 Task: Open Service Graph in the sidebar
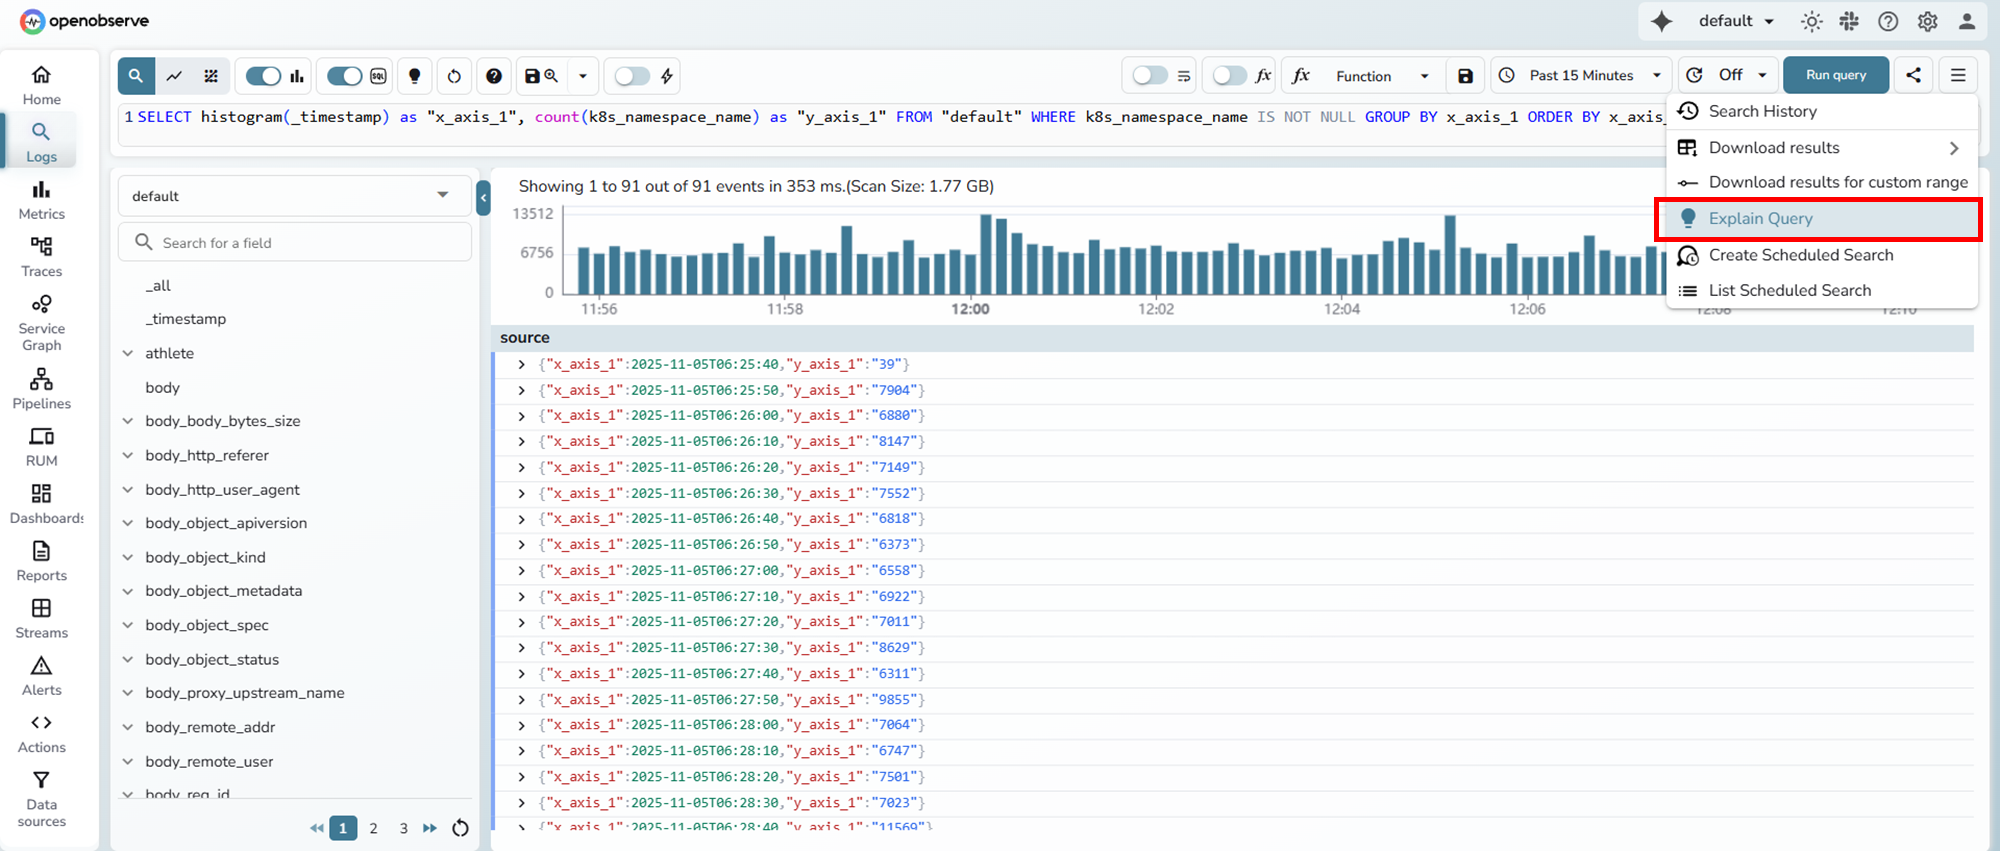pyautogui.click(x=41, y=323)
